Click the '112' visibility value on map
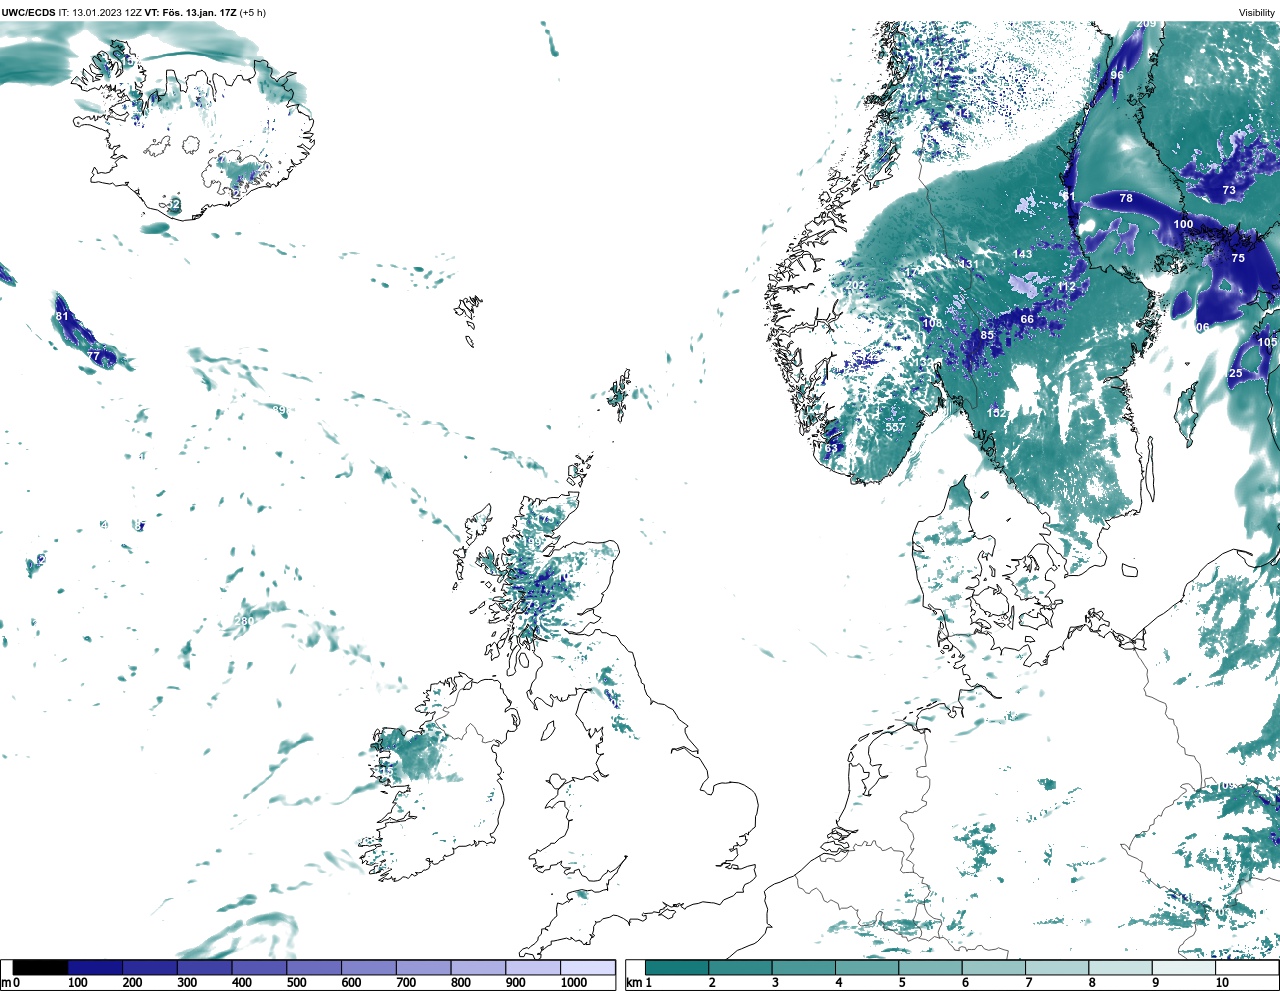The width and height of the screenshot is (1280, 991). click(x=1067, y=287)
